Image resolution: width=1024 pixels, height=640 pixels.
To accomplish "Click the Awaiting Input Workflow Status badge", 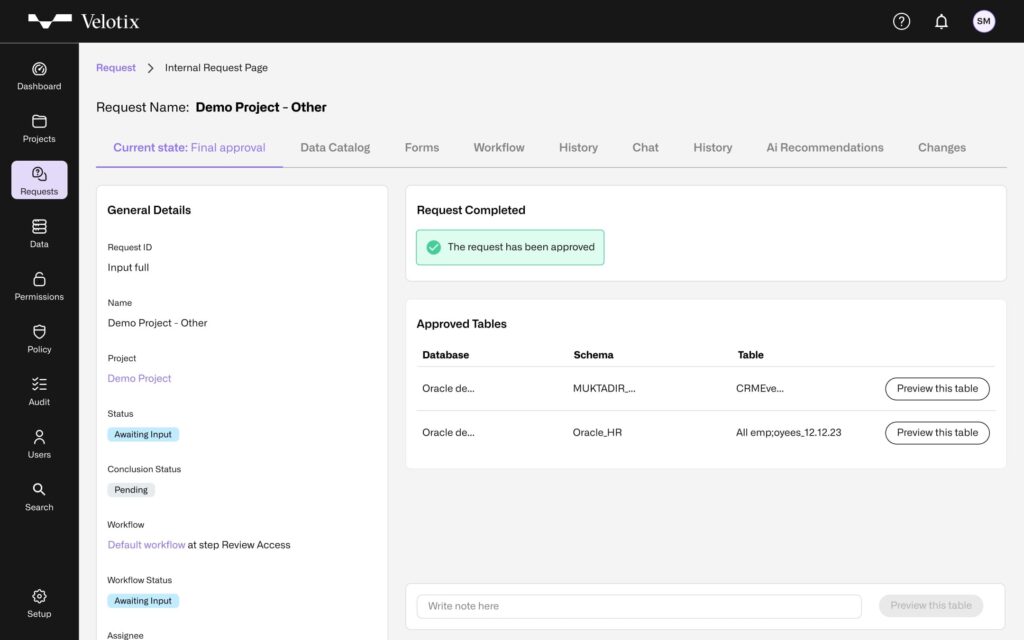I will 143,601.
